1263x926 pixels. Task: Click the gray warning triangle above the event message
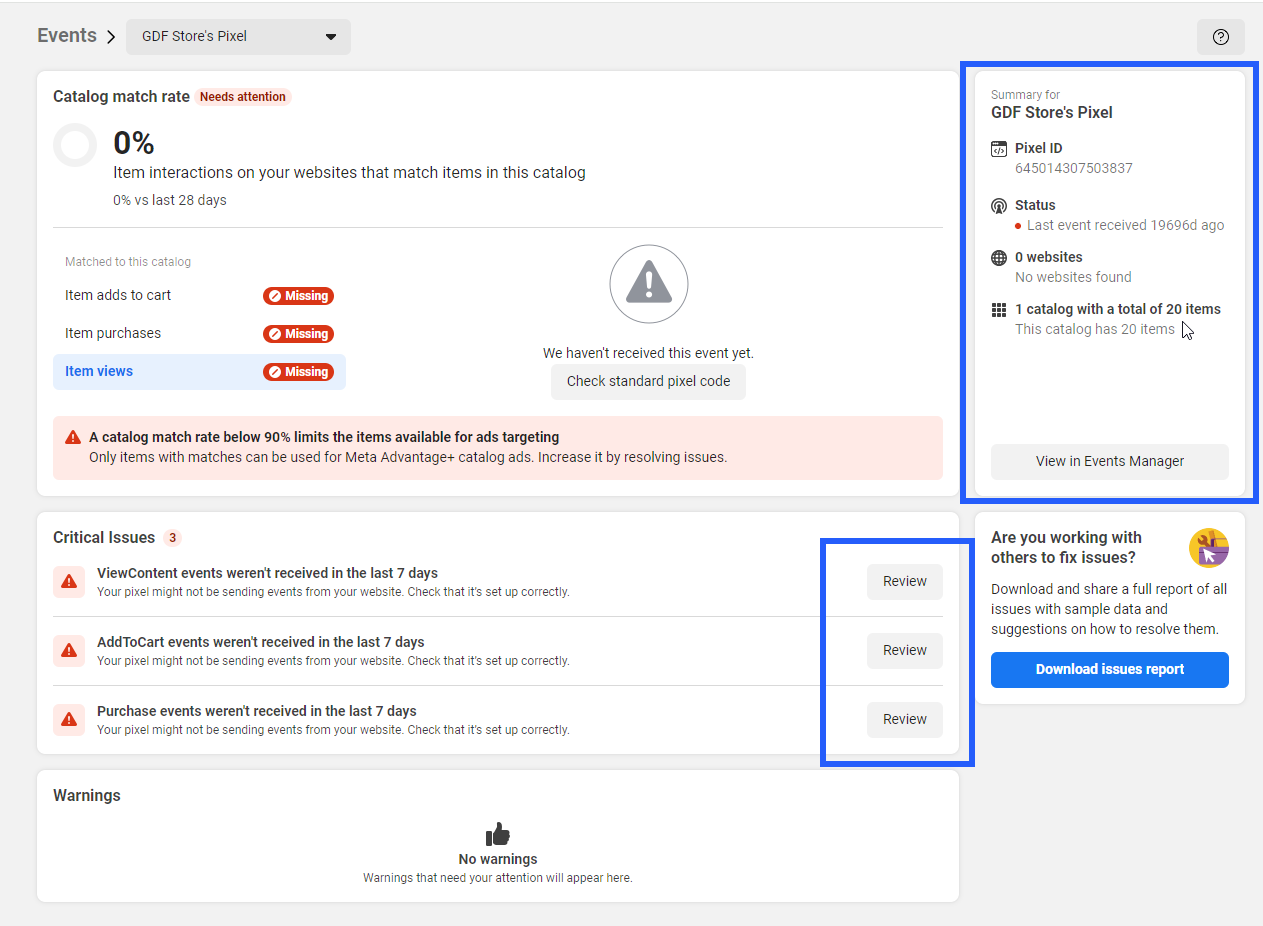tap(648, 284)
